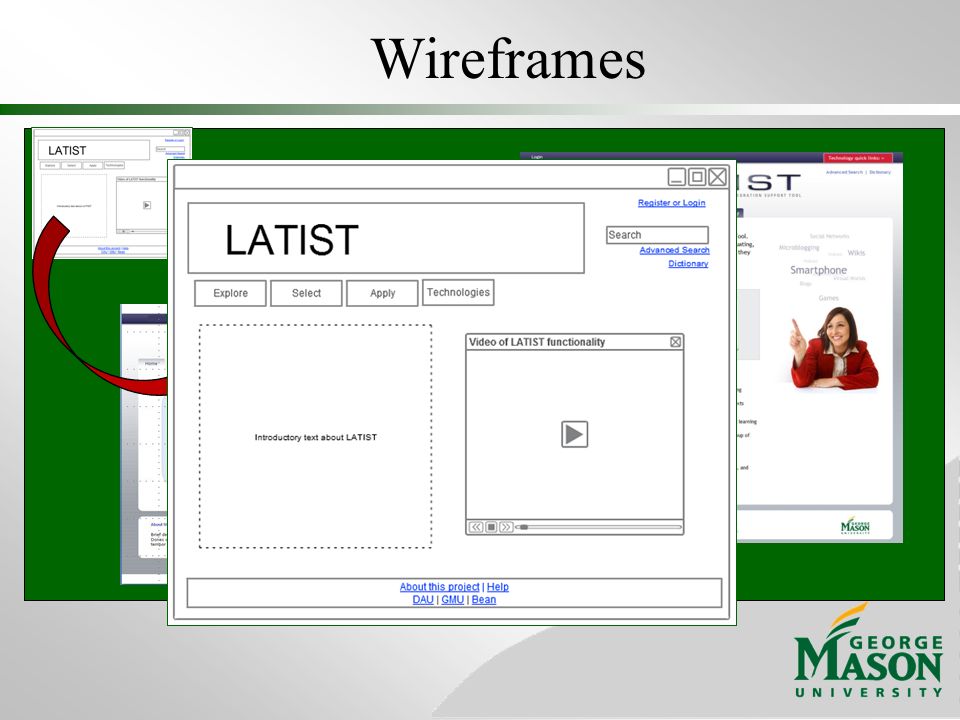The image size is (960, 720).
Task: Click the red Technology quick links button
Action: (x=858, y=158)
